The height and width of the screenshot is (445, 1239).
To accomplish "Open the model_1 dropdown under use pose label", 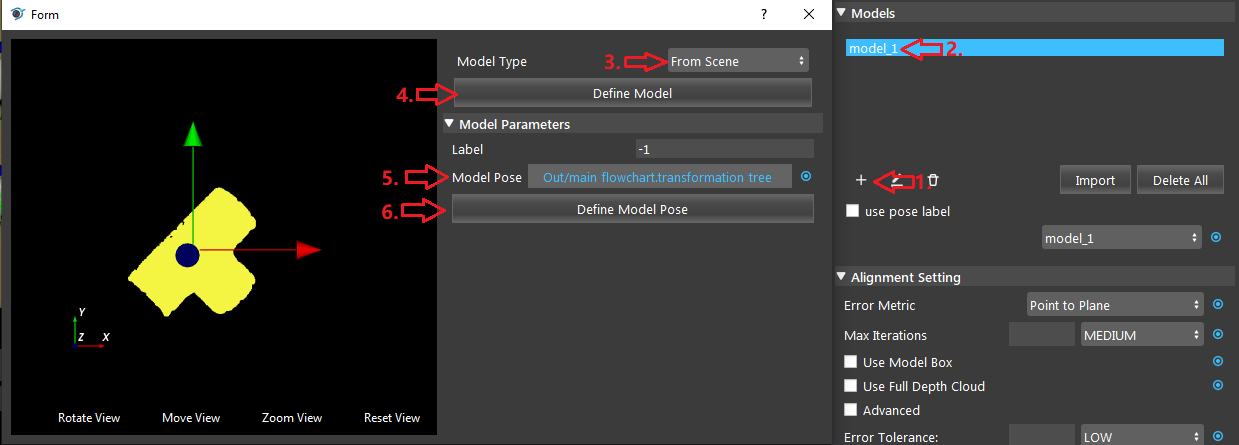I will [x=1121, y=238].
